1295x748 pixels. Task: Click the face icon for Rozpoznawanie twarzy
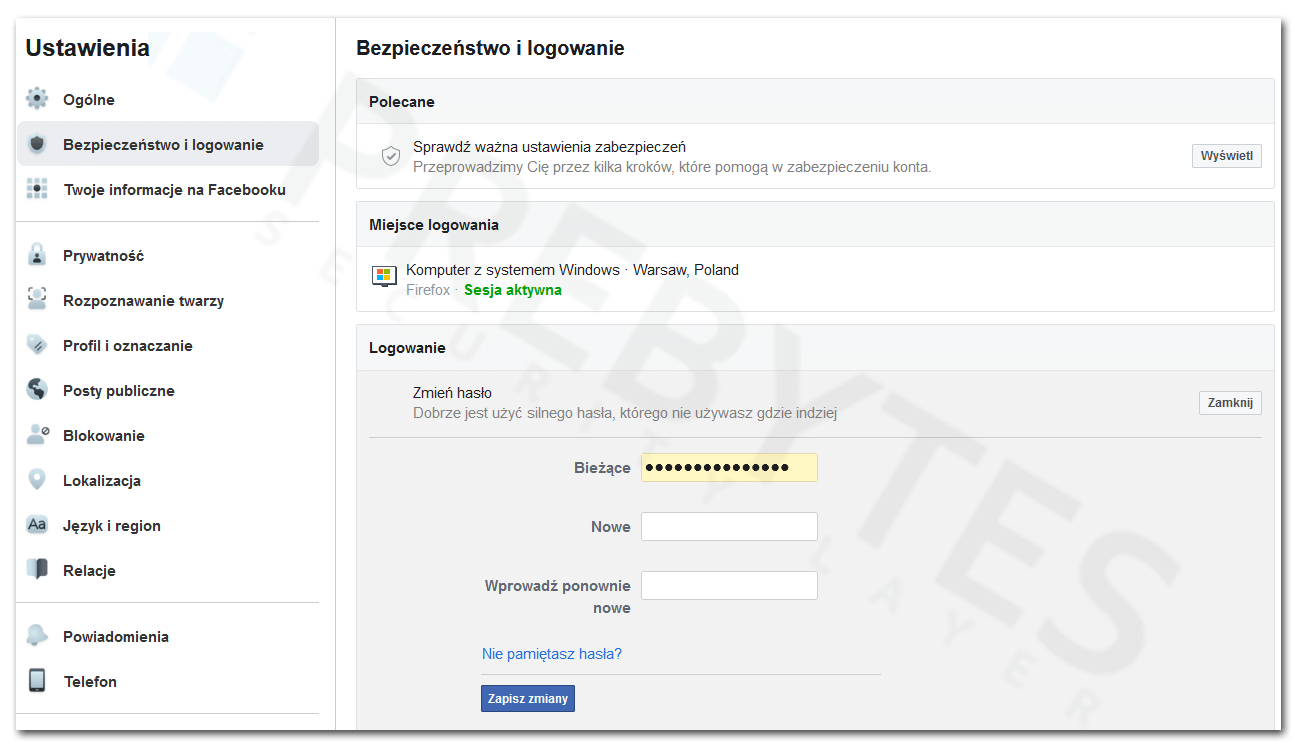tap(37, 300)
